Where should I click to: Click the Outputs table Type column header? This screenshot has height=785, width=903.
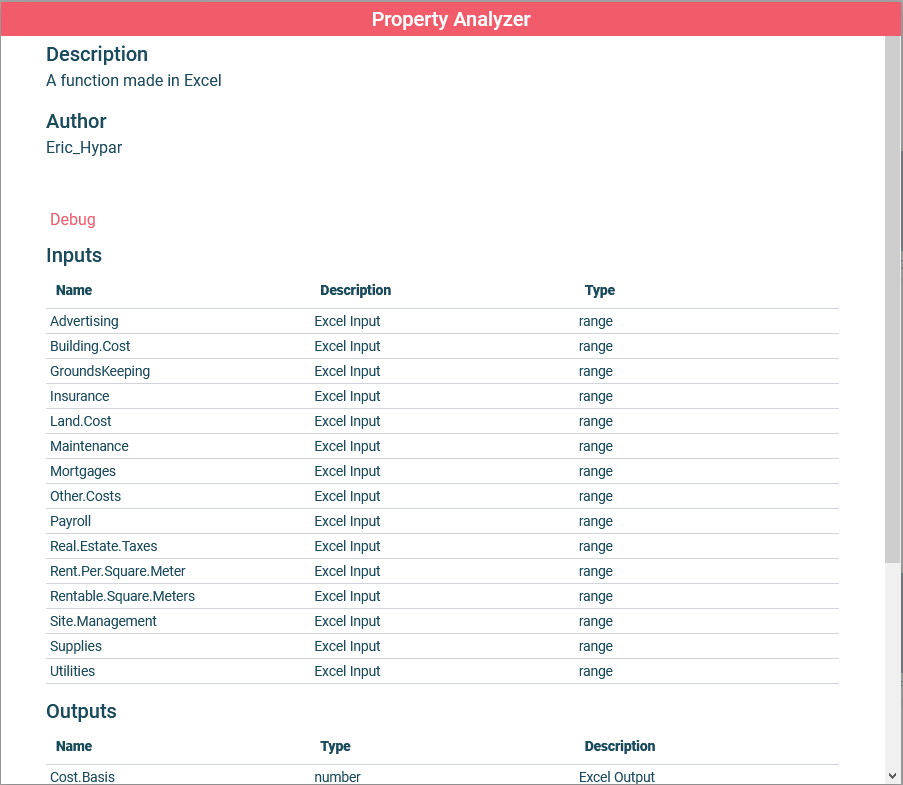point(335,746)
